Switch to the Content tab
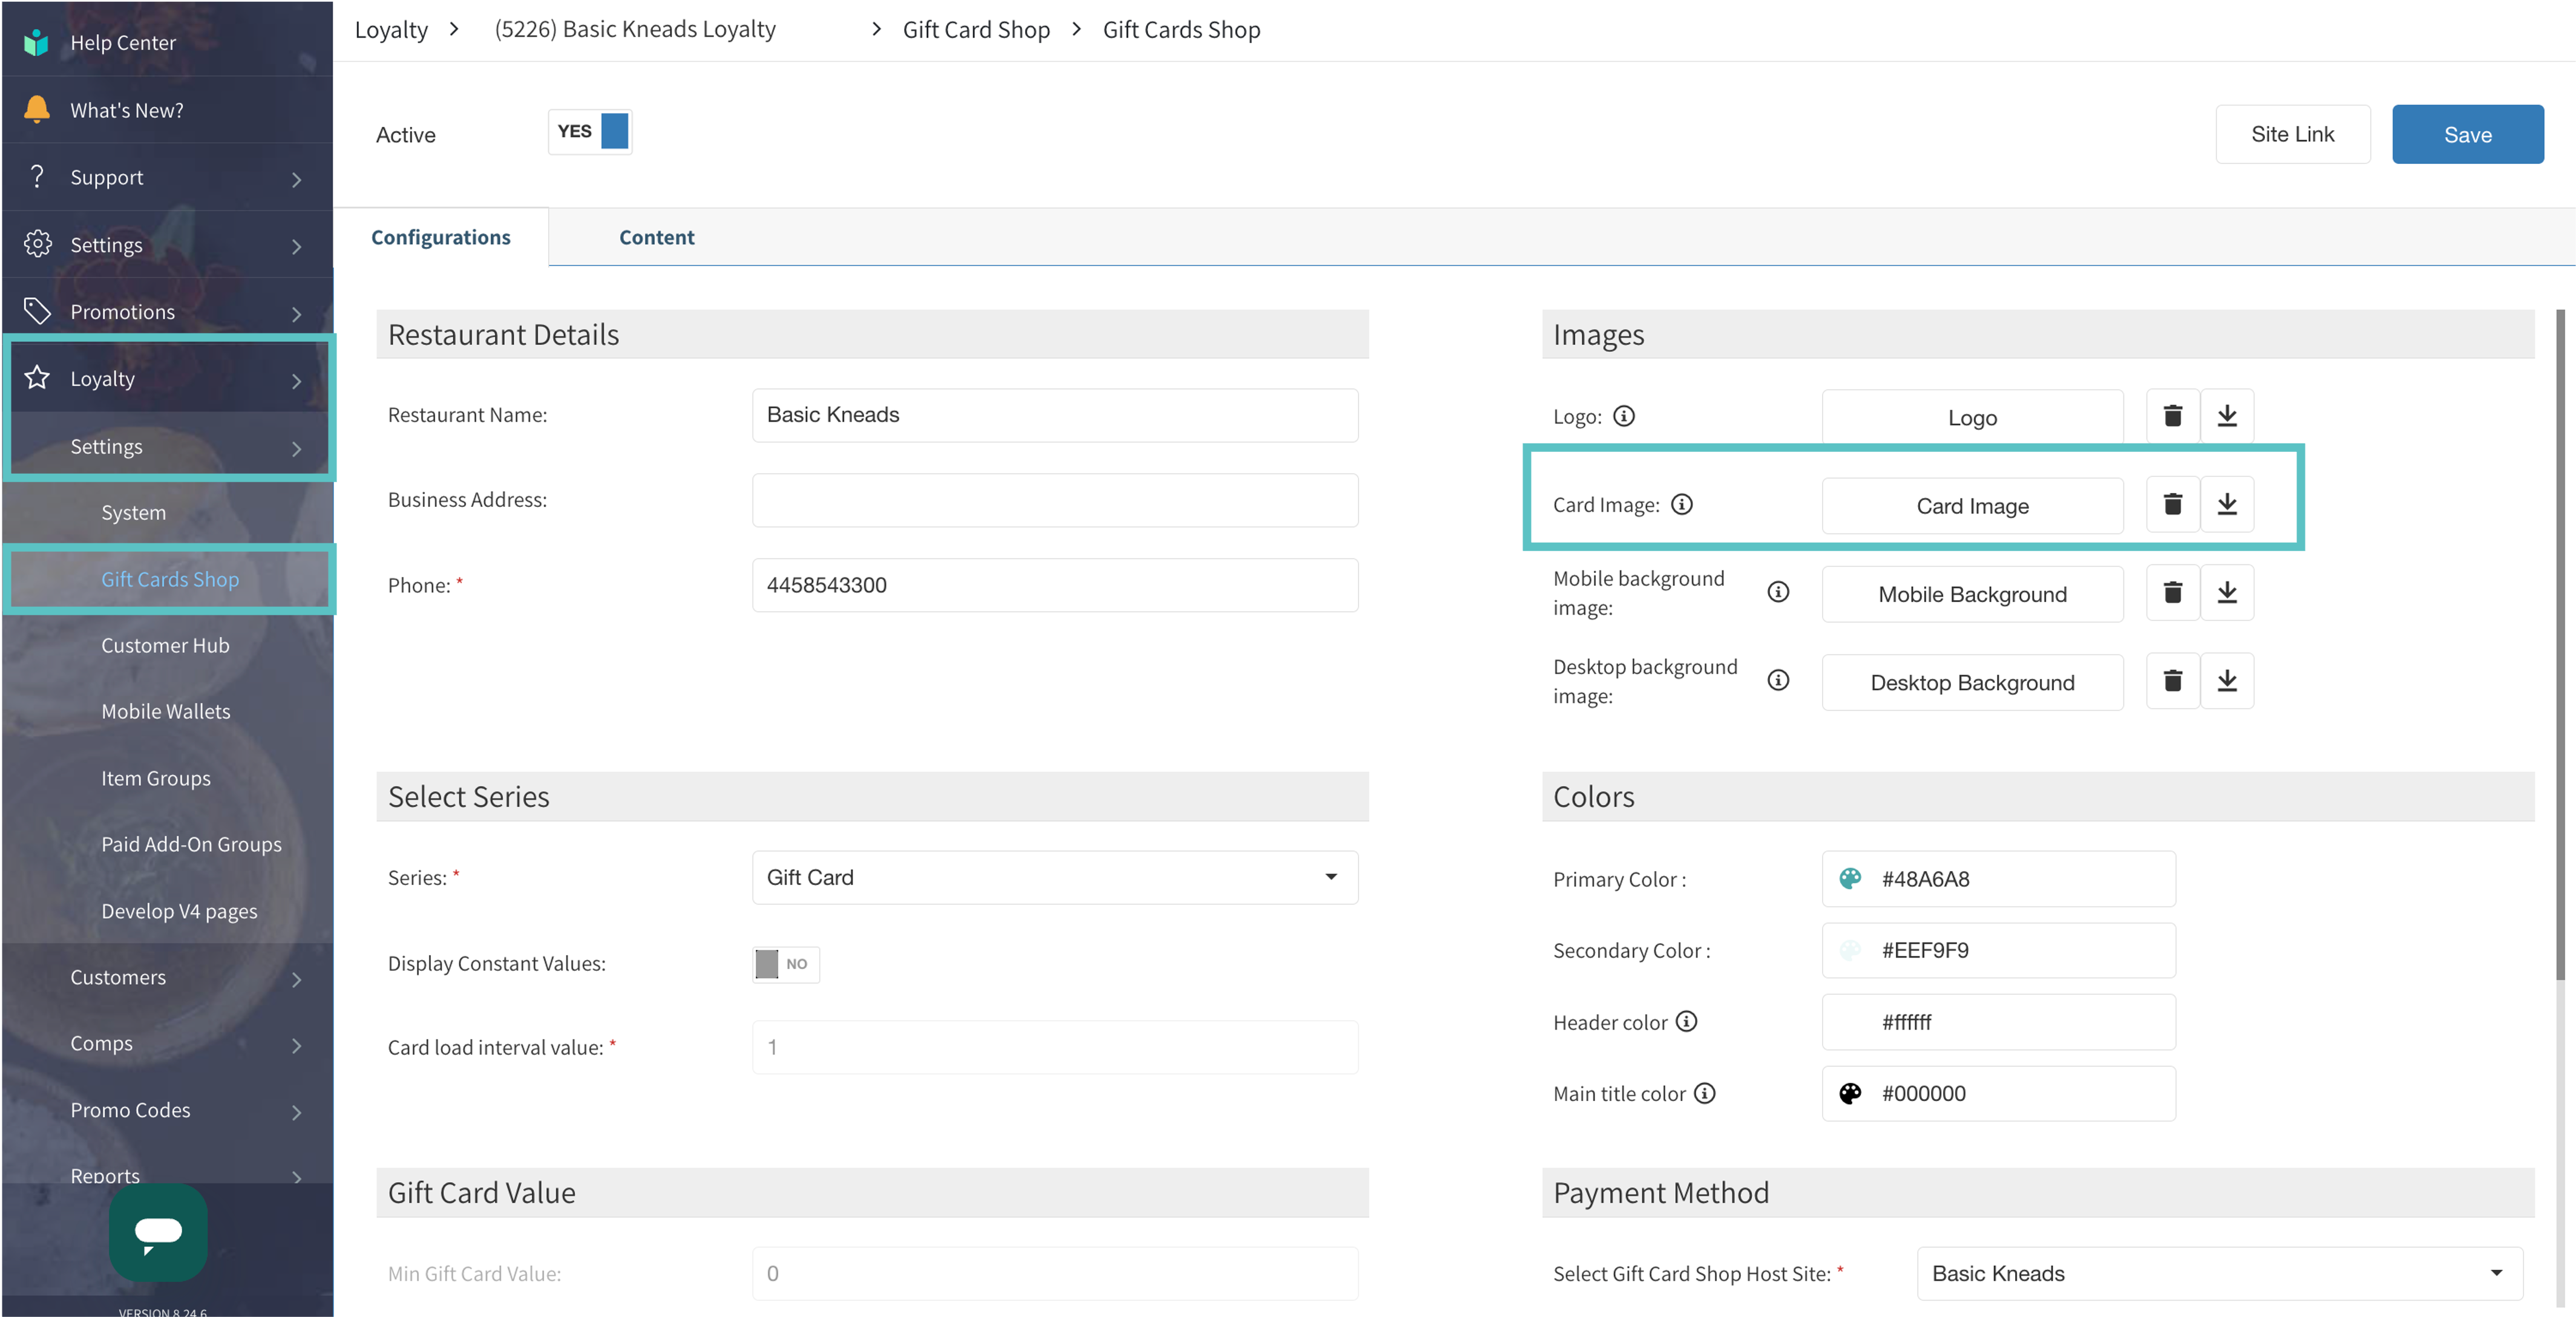 (656, 237)
